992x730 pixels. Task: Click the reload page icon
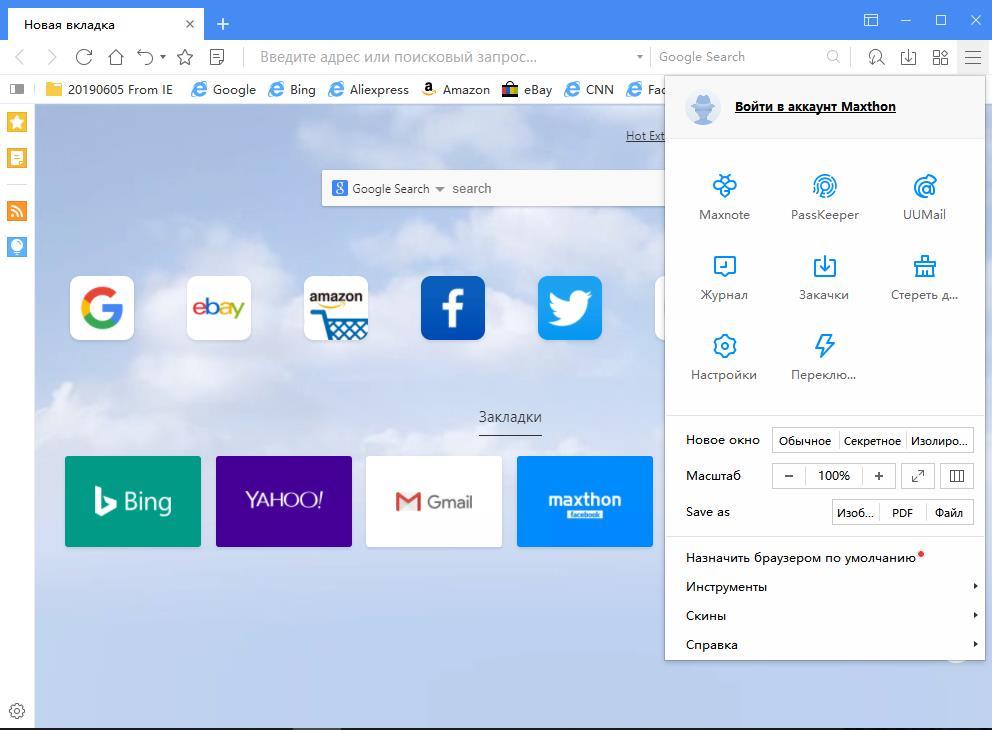(x=84, y=57)
